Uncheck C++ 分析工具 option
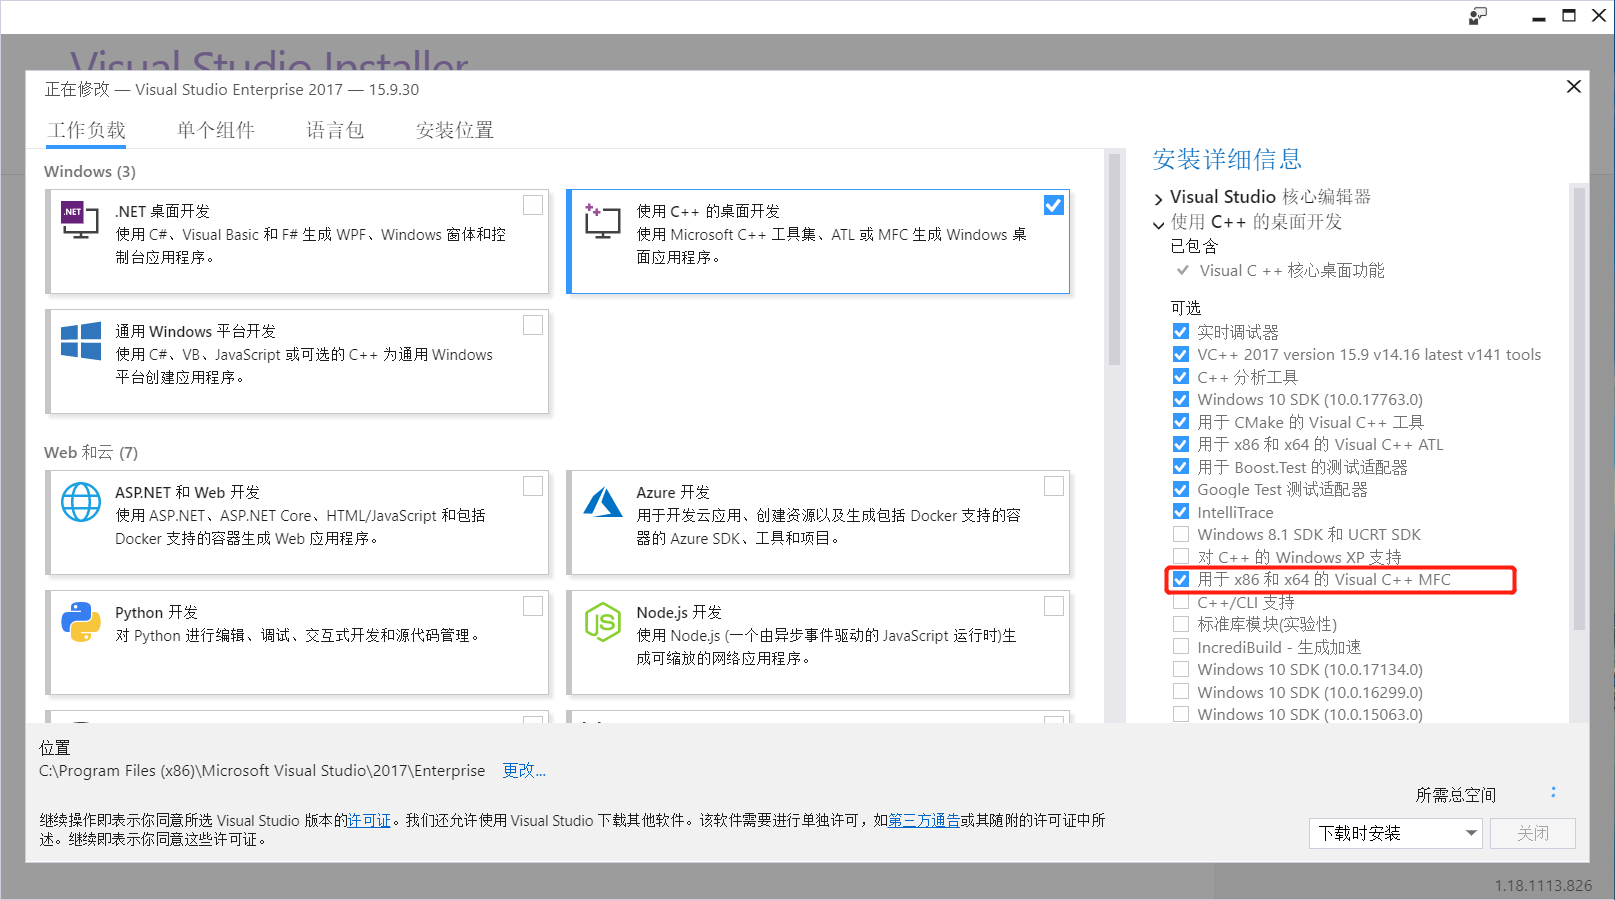The height and width of the screenshot is (900, 1615). pos(1181,376)
